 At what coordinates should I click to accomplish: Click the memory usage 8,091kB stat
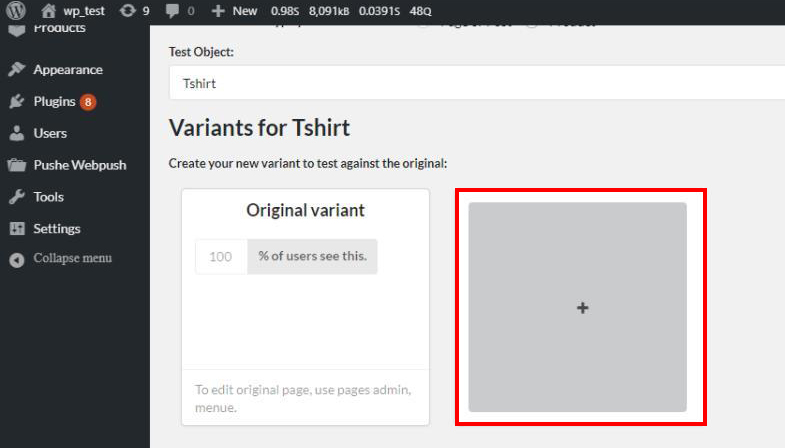328,11
